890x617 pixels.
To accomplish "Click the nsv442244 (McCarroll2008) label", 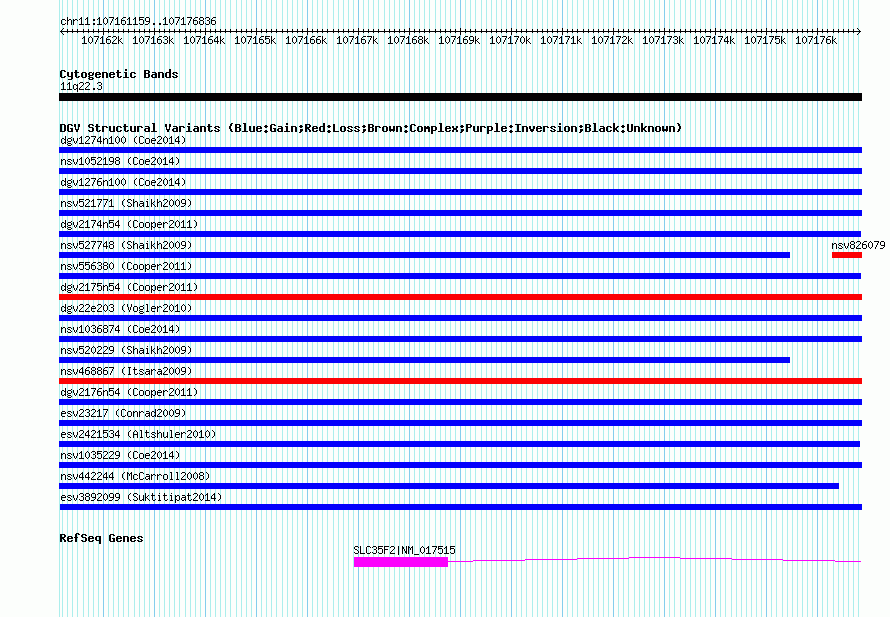I will (x=135, y=476).
